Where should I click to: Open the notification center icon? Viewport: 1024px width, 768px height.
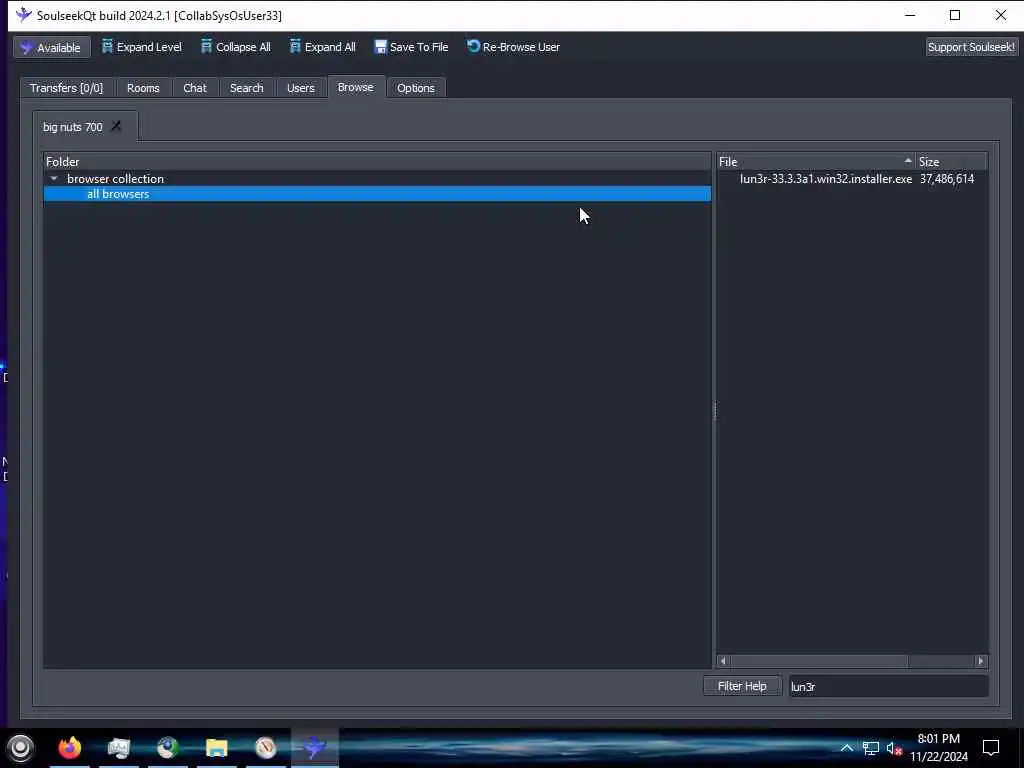tap(991, 748)
